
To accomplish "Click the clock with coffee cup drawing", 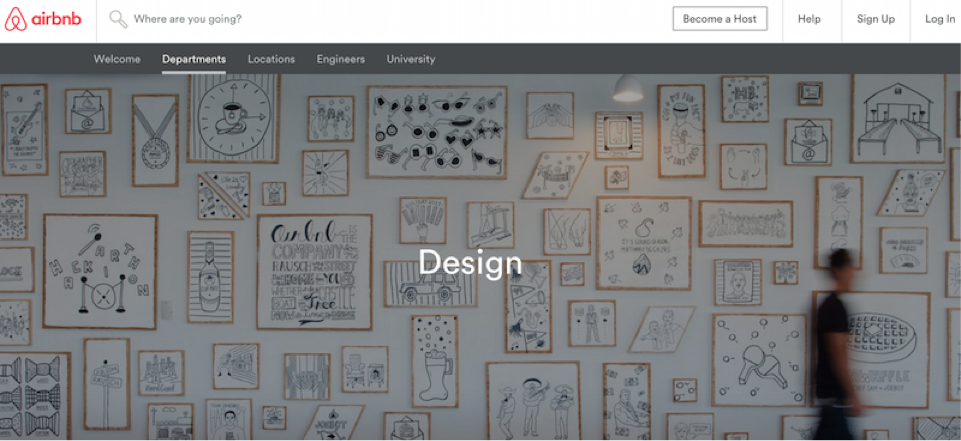I will pyautogui.click(x=234, y=118).
